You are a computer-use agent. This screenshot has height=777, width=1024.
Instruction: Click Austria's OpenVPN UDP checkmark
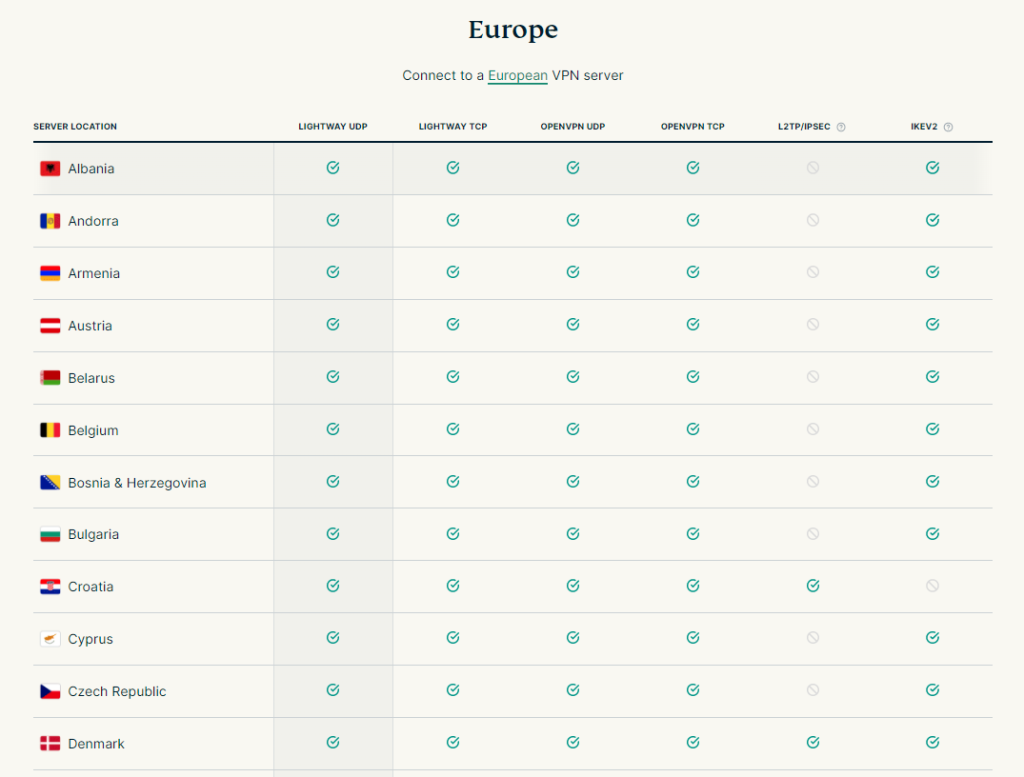[573, 324]
